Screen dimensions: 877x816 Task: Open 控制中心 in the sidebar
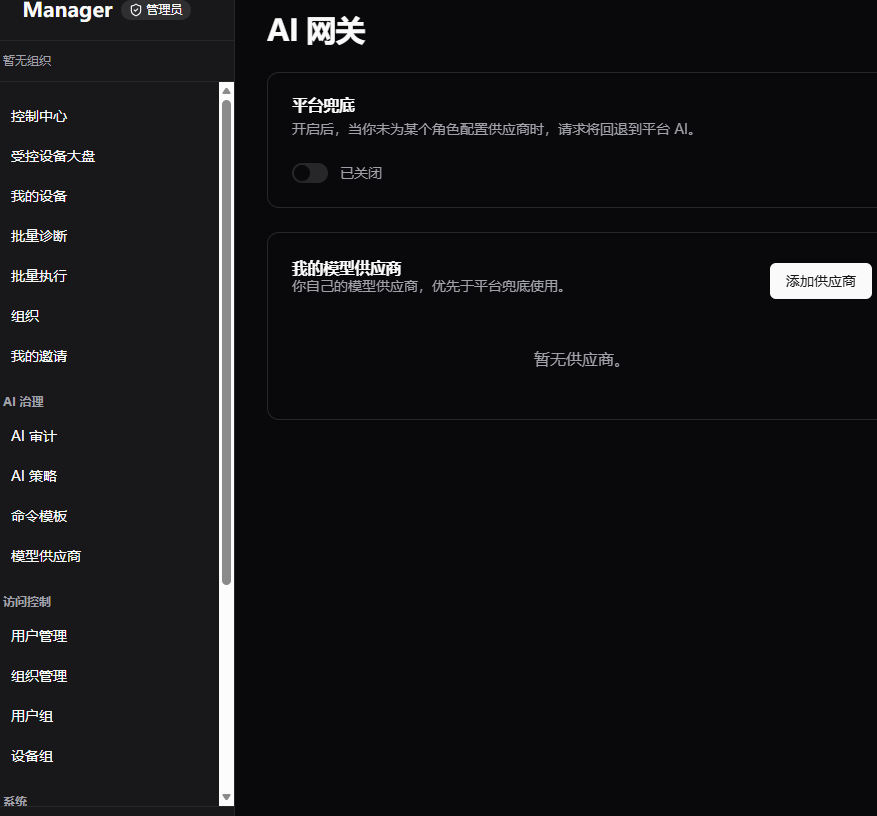tap(39, 116)
